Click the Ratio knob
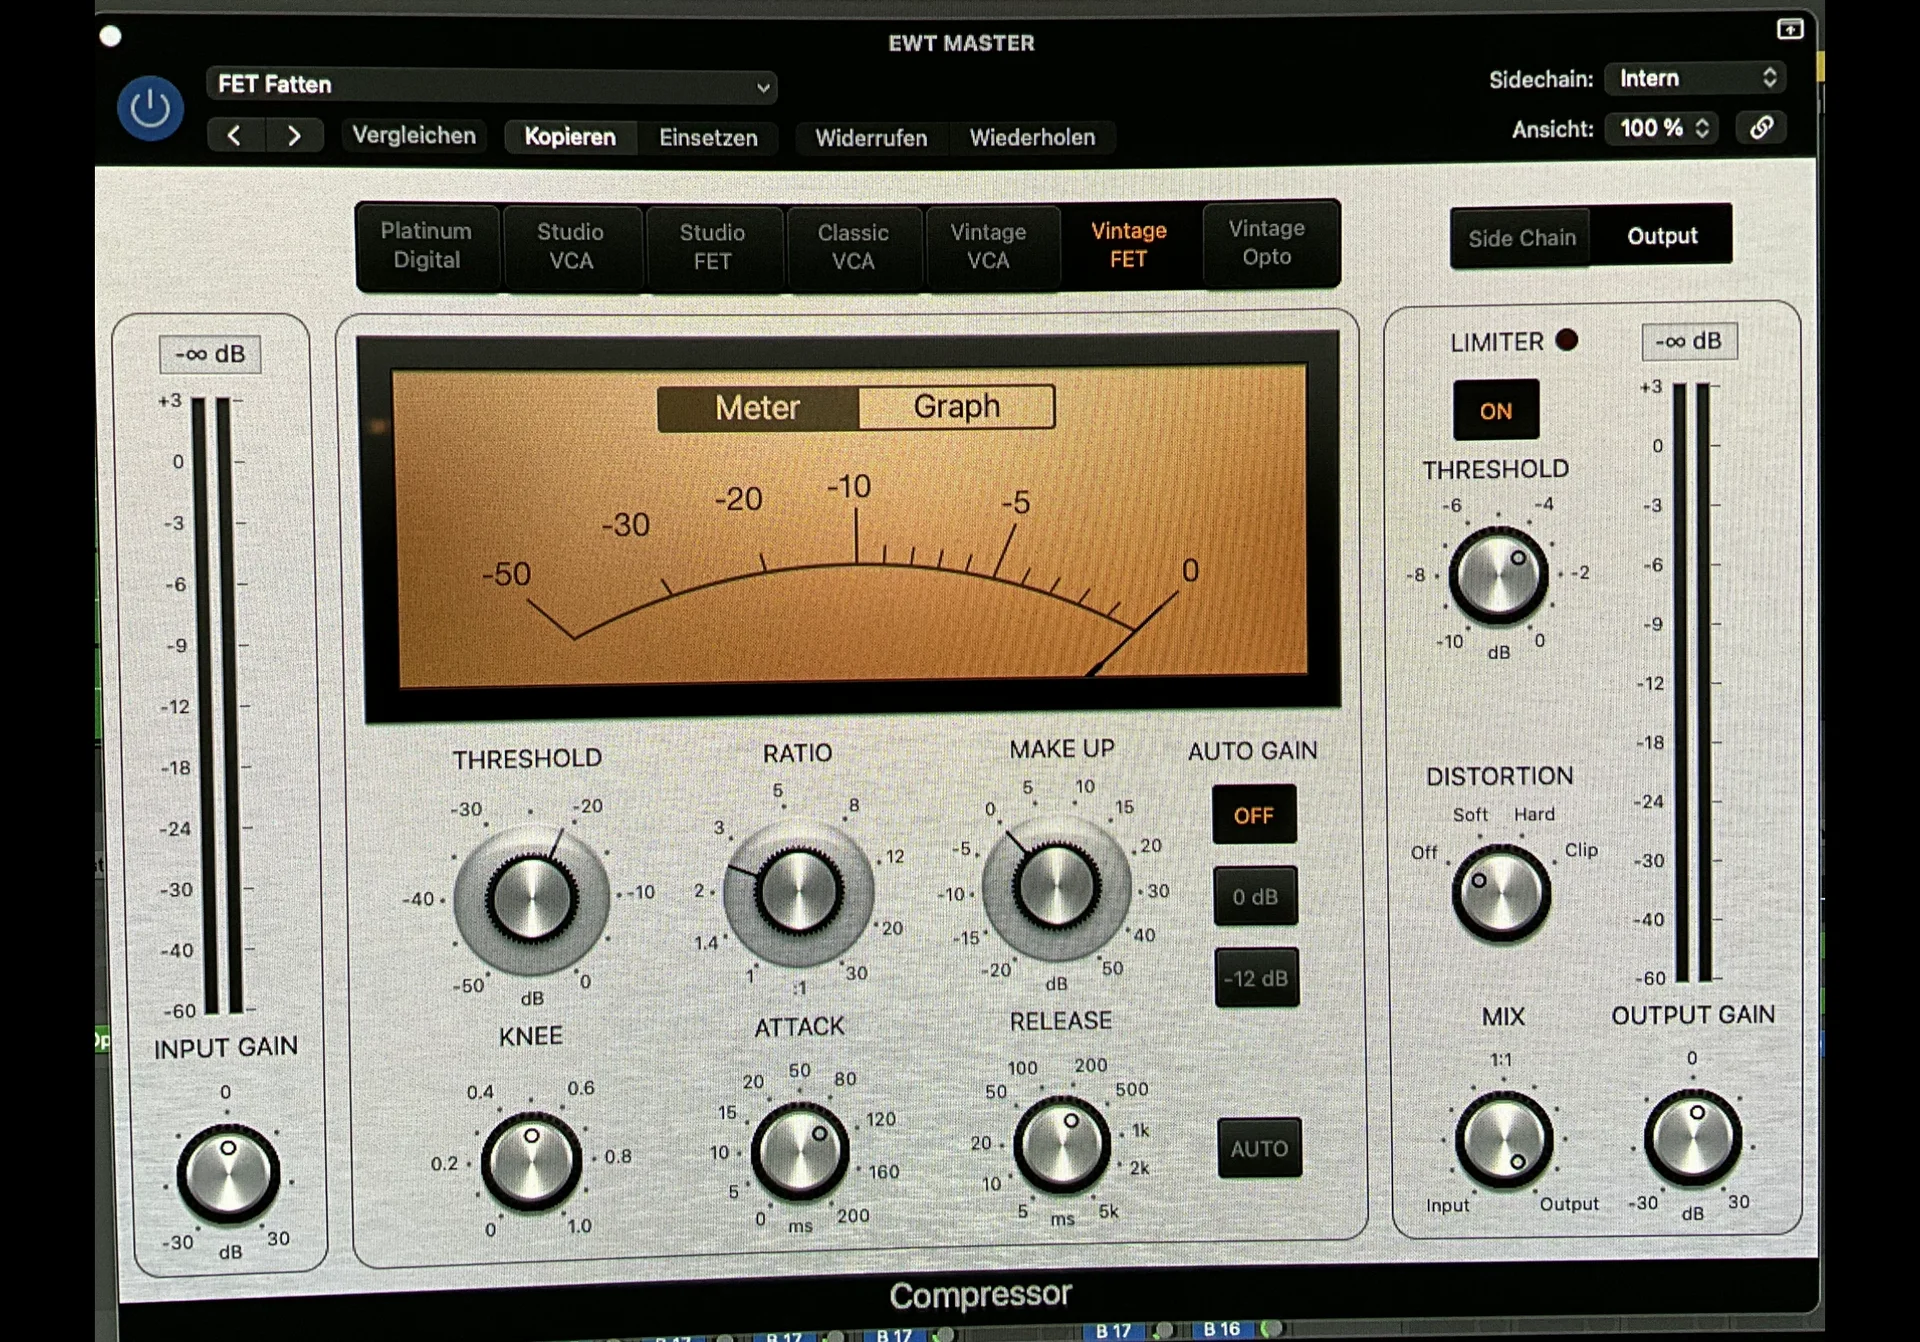This screenshot has width=1920, height=1342. (x=797, y=891)
